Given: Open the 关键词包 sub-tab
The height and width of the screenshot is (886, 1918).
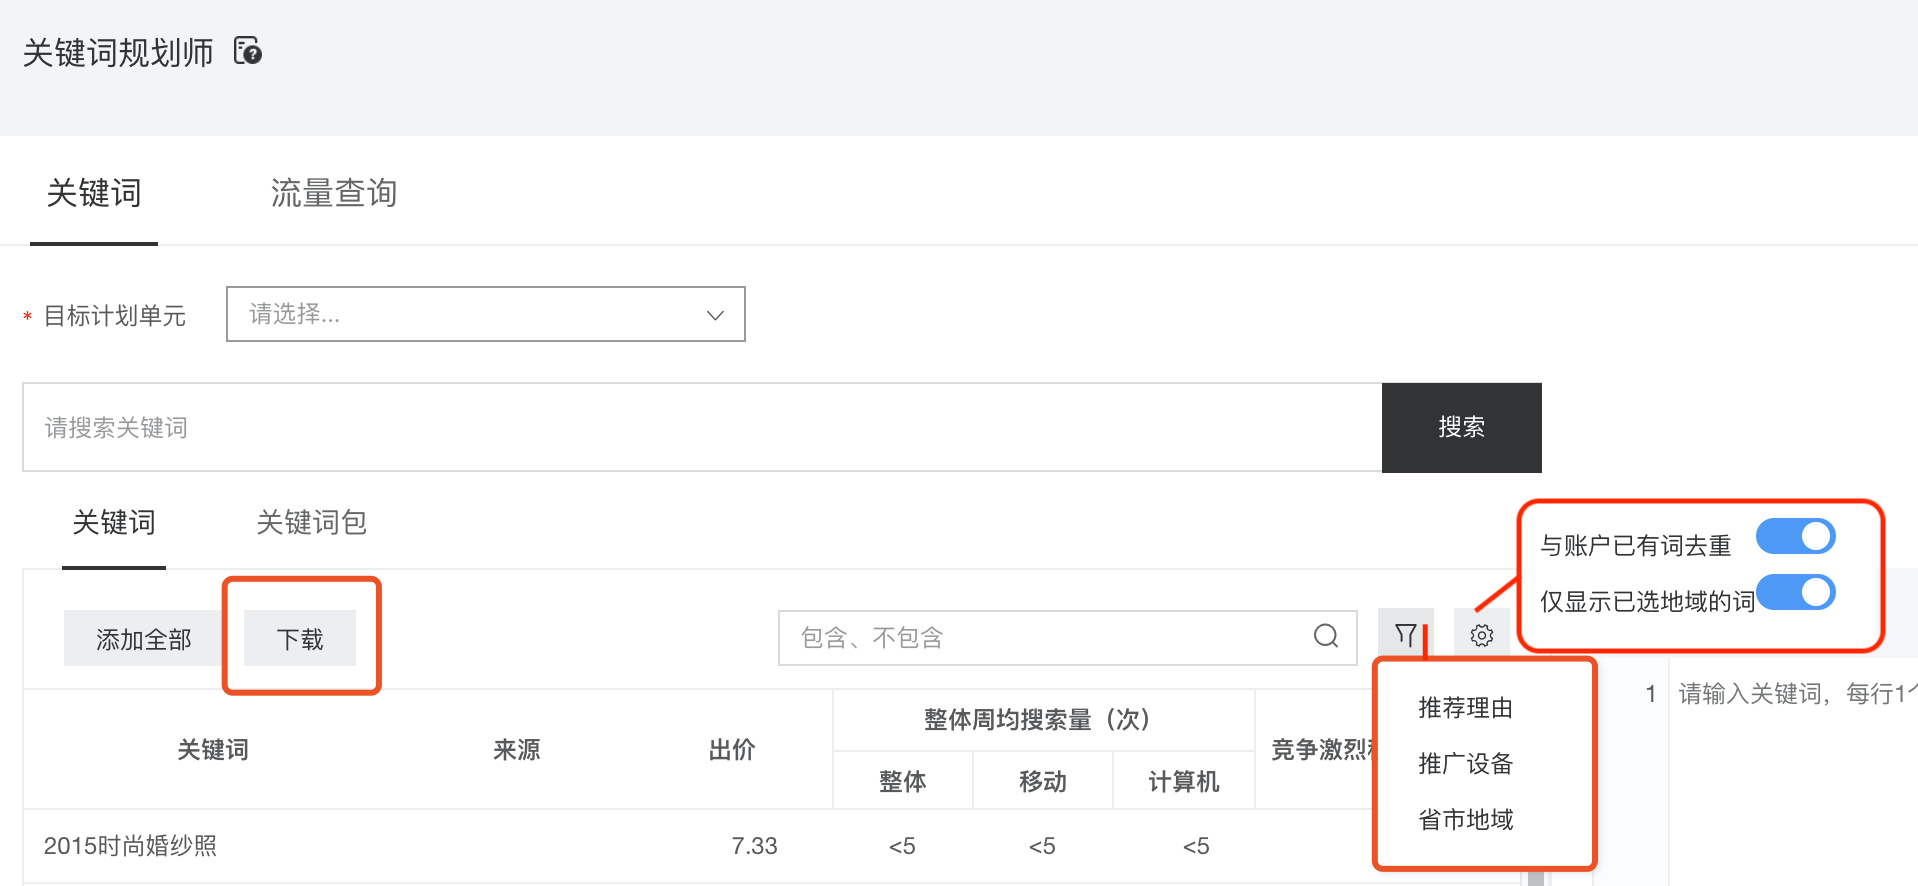Looking at the screenshot, I should coord(311,523).
